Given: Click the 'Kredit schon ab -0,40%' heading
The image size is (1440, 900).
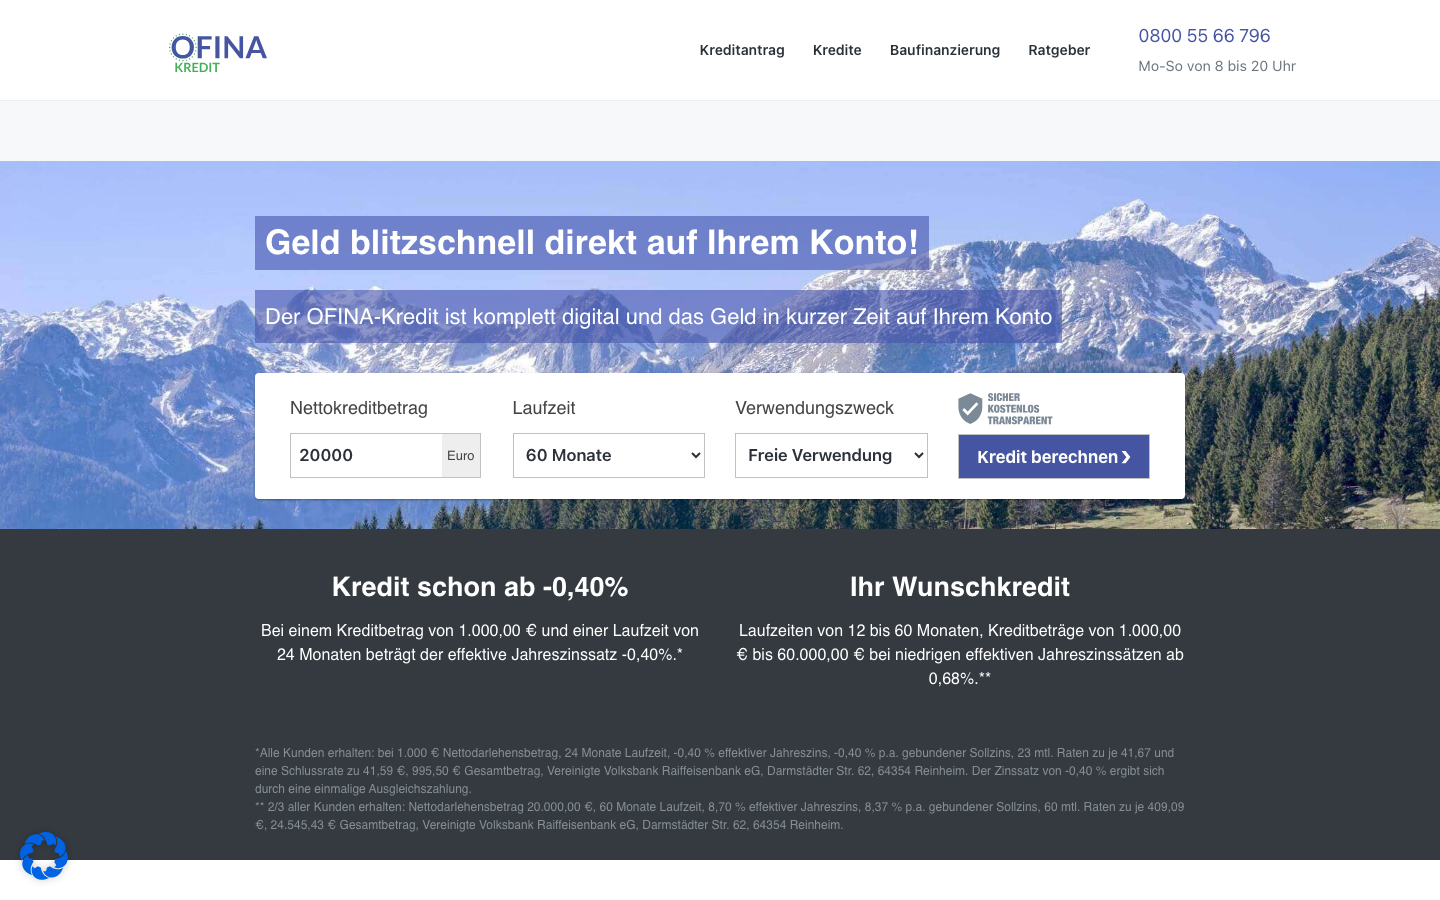Looking at the screenshot, I should (480, 587).
